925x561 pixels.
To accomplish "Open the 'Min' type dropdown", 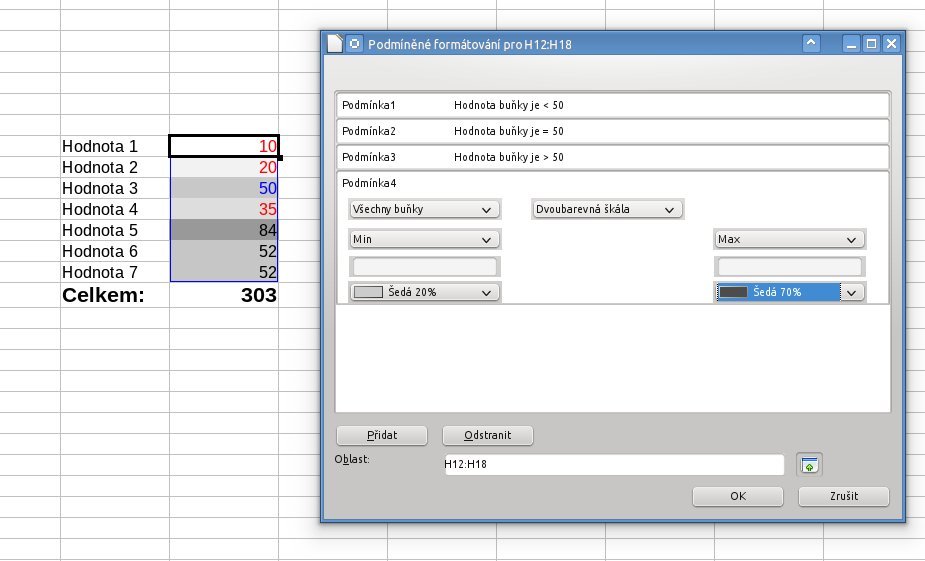I will tap(424, 240).
